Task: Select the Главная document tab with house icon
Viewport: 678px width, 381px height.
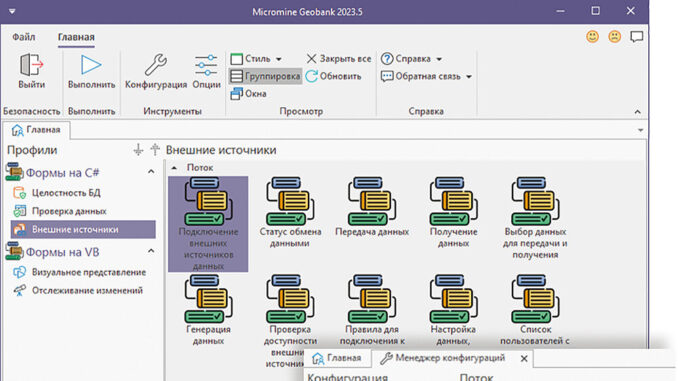Action: [x=36, y=130]
